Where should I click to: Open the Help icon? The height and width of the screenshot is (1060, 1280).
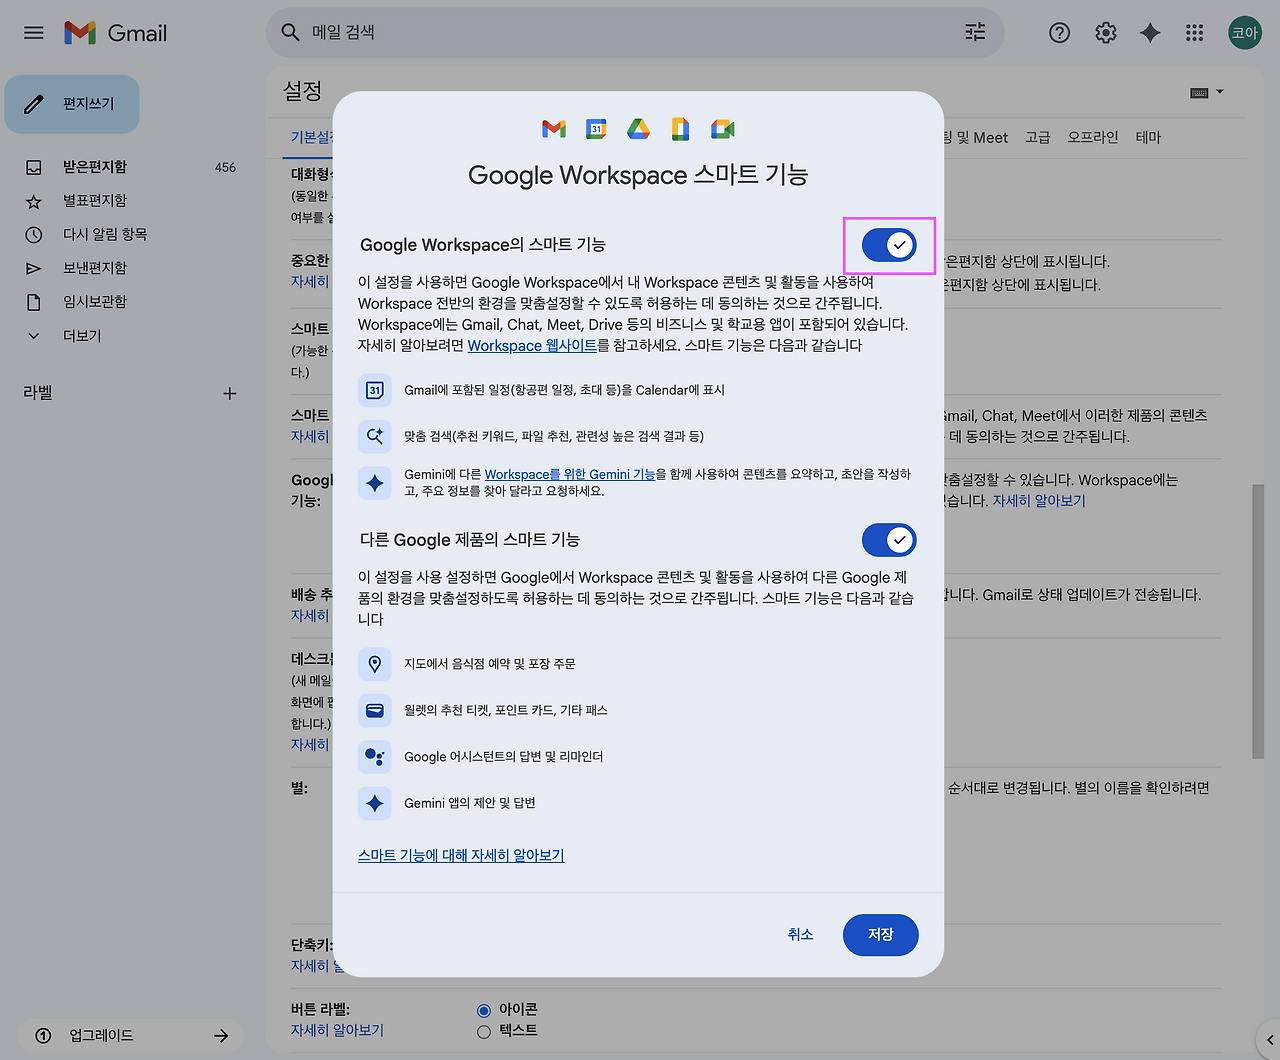tap(1059, 32)
